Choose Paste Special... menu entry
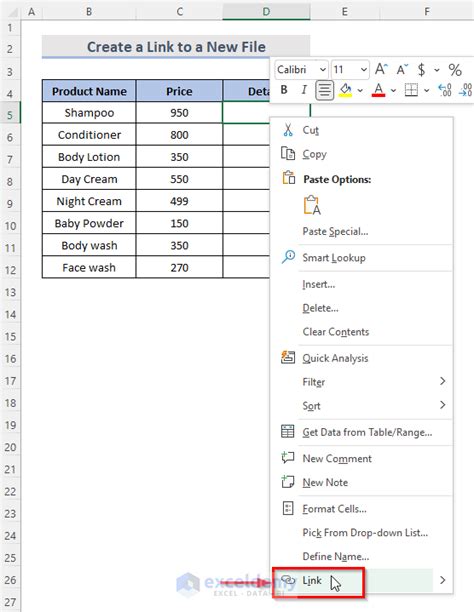The width and height of the screenshot is (474, 612). click(362, 231)
